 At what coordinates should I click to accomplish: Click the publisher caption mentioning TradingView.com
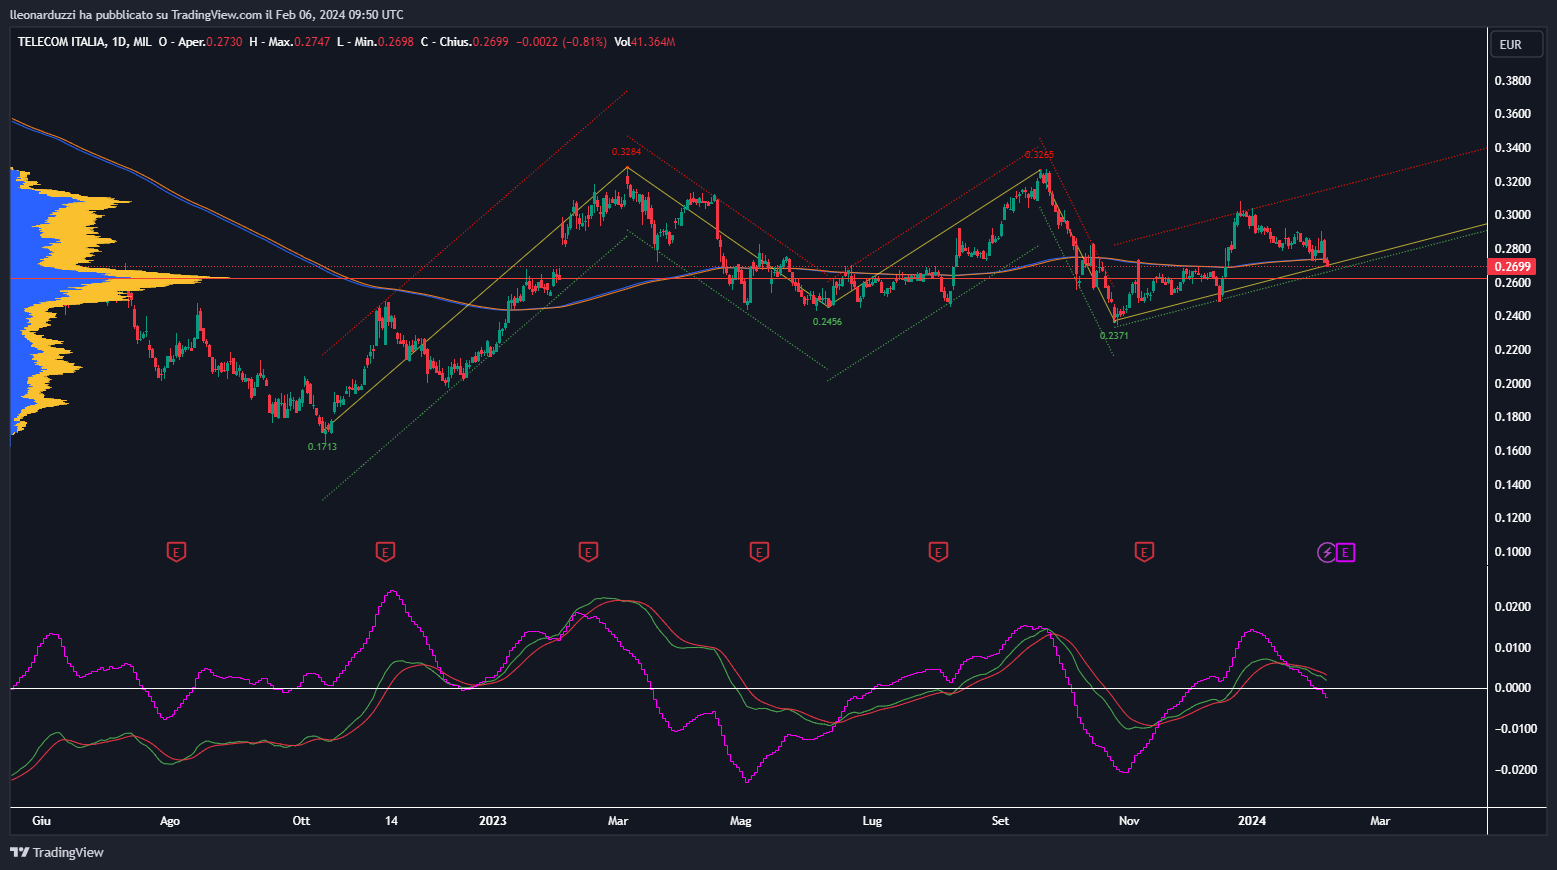[x=207, y=15]
